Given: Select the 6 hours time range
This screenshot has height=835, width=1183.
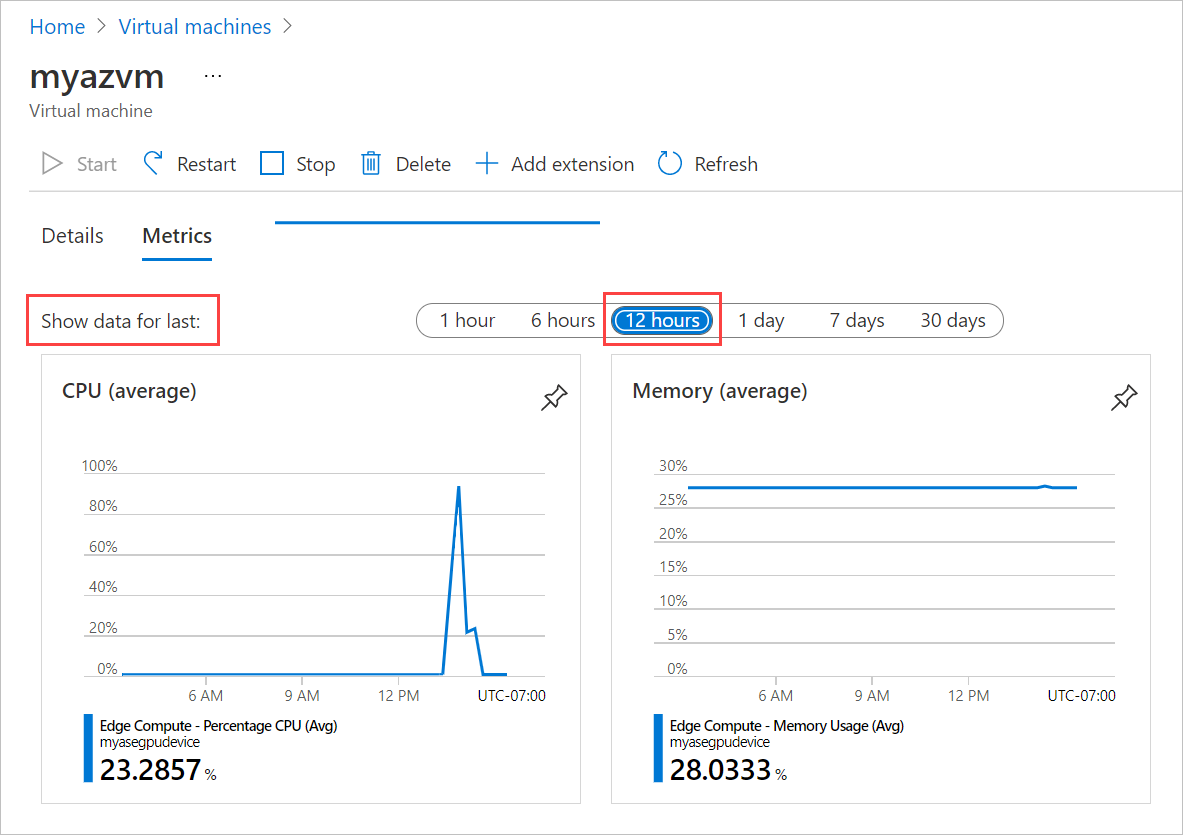Looking at the screenshot, I should (x=563, y=321).
